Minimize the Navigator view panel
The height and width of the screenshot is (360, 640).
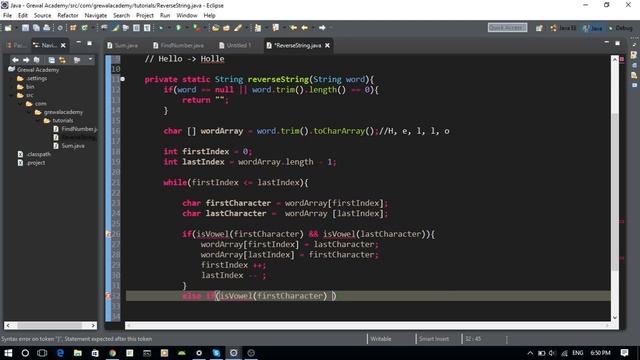(78, 42)
